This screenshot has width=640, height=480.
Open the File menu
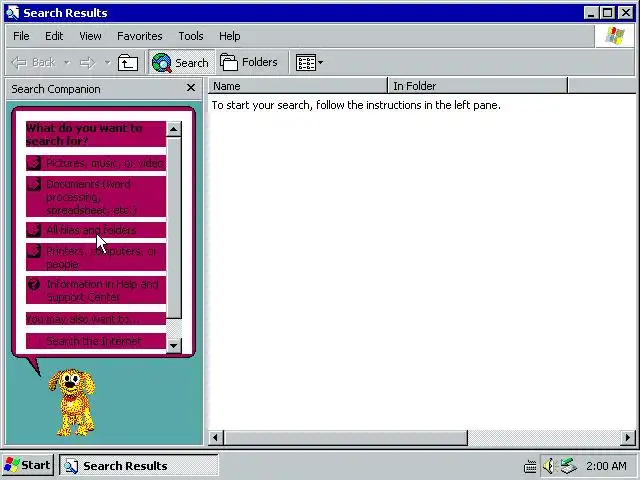click(x=21, y=36)
